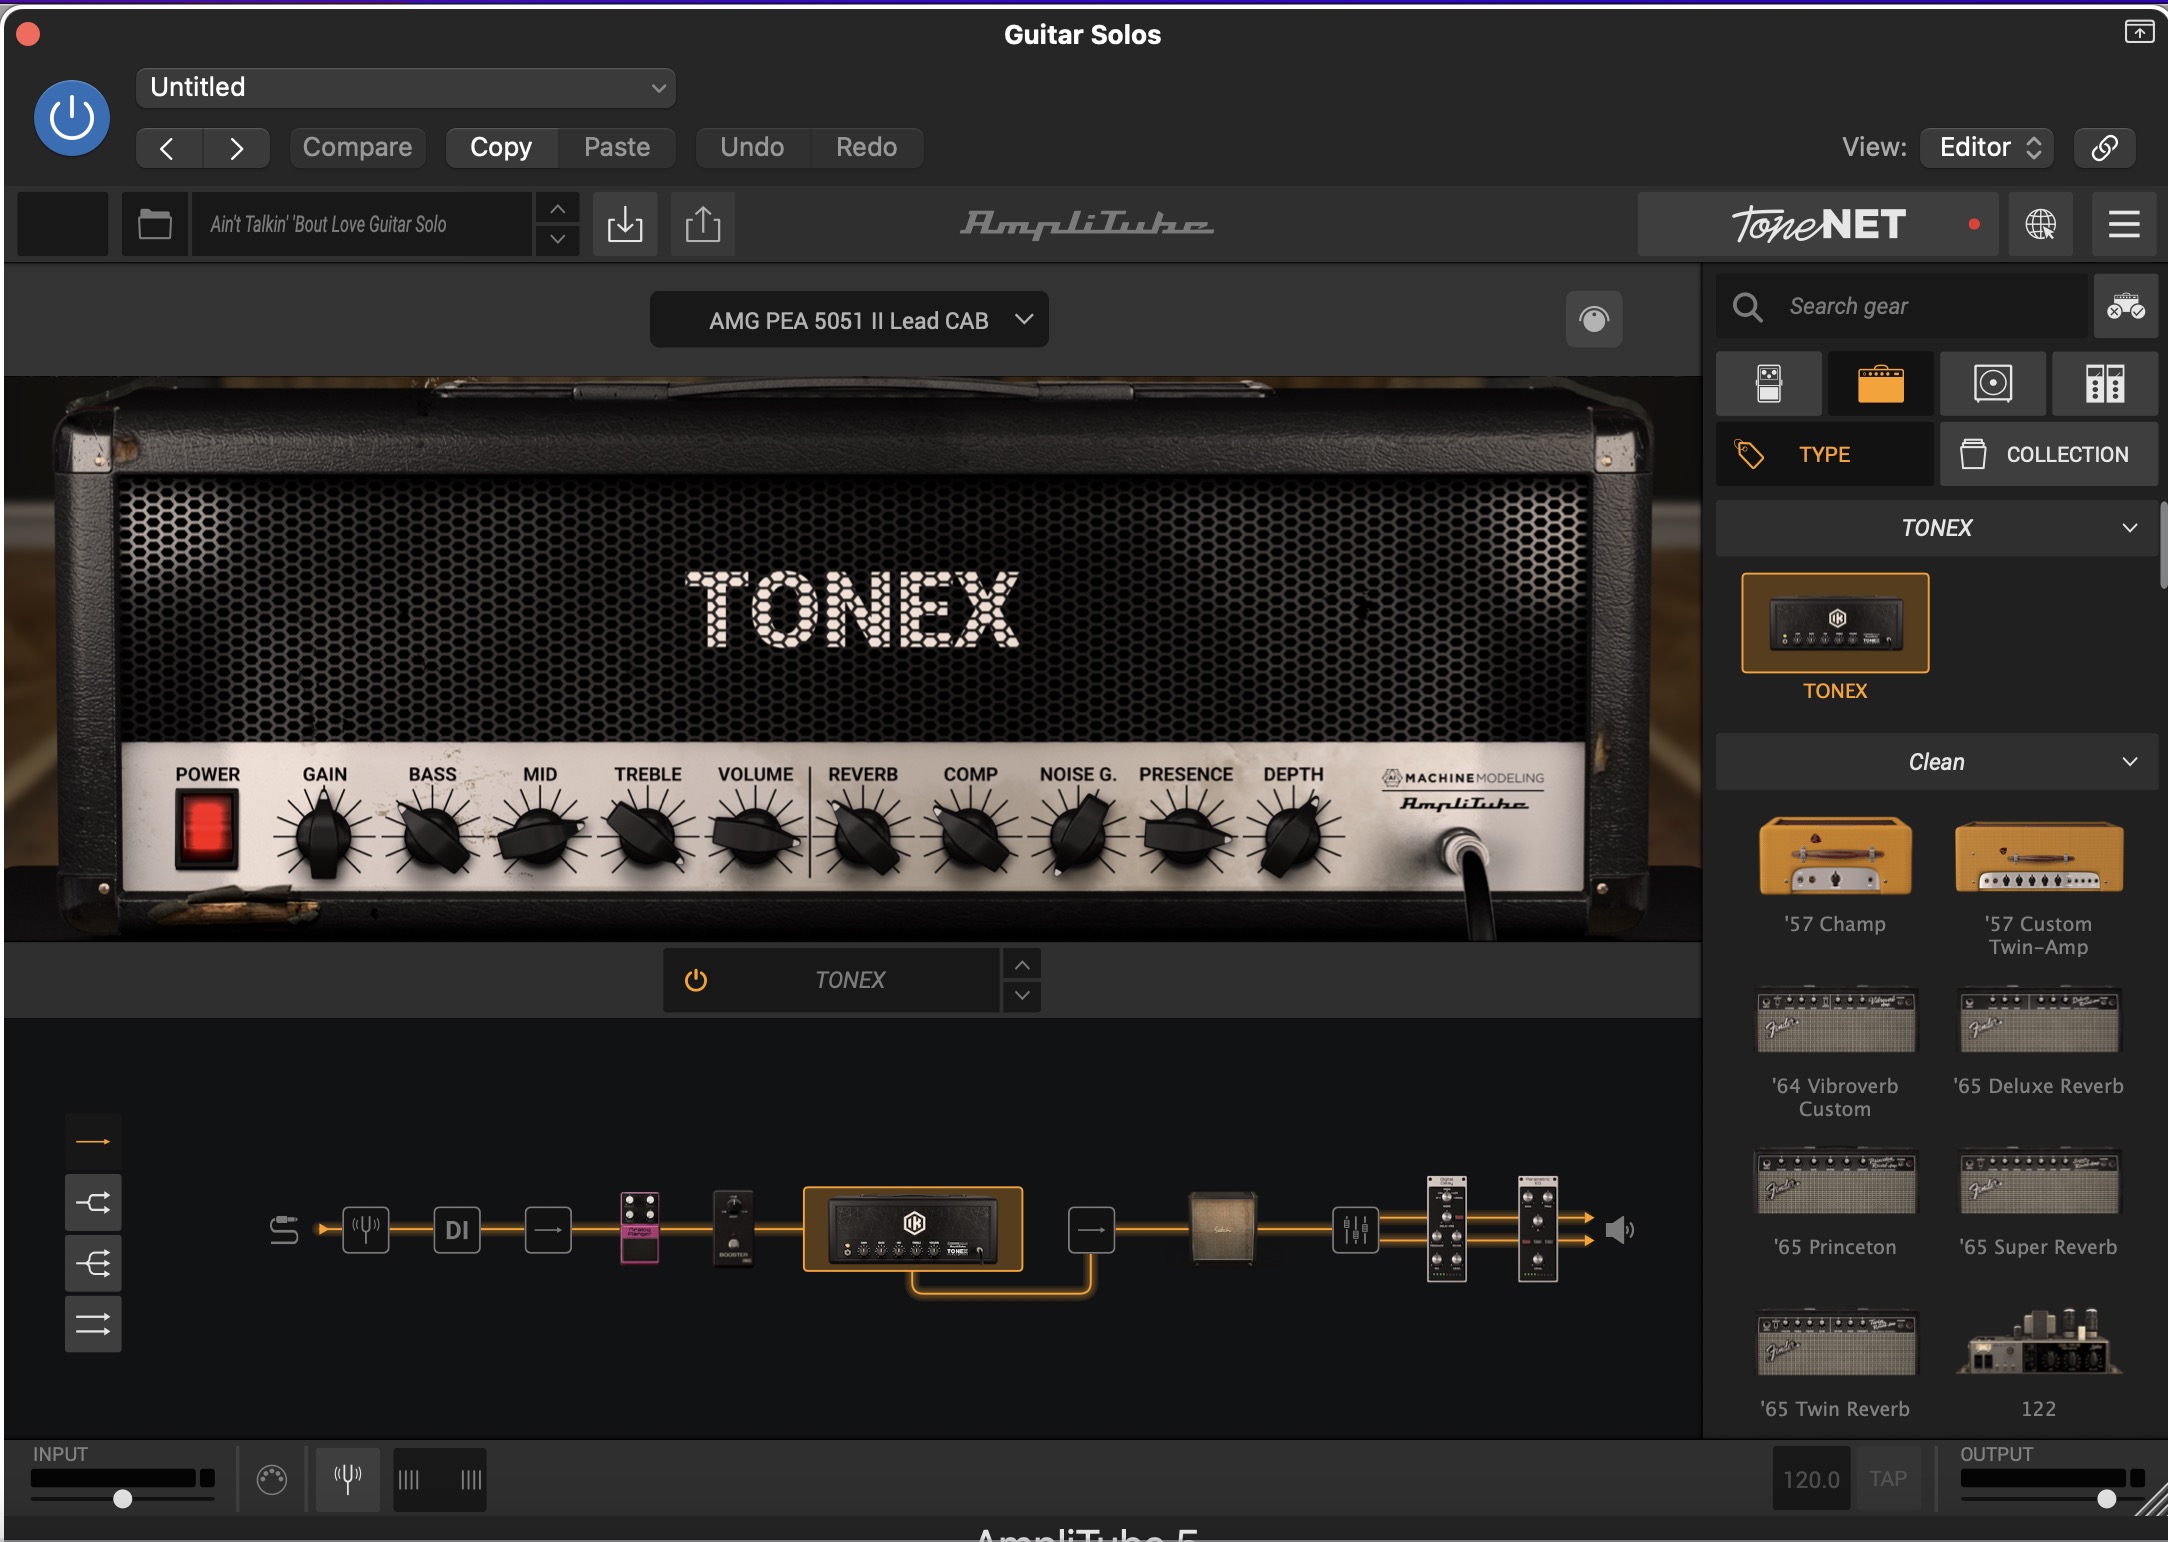2168x1542 pixels.
Task: Expand the AMG PEA 5051 II Lead CAB dropdown
Action: click(849, 320)
